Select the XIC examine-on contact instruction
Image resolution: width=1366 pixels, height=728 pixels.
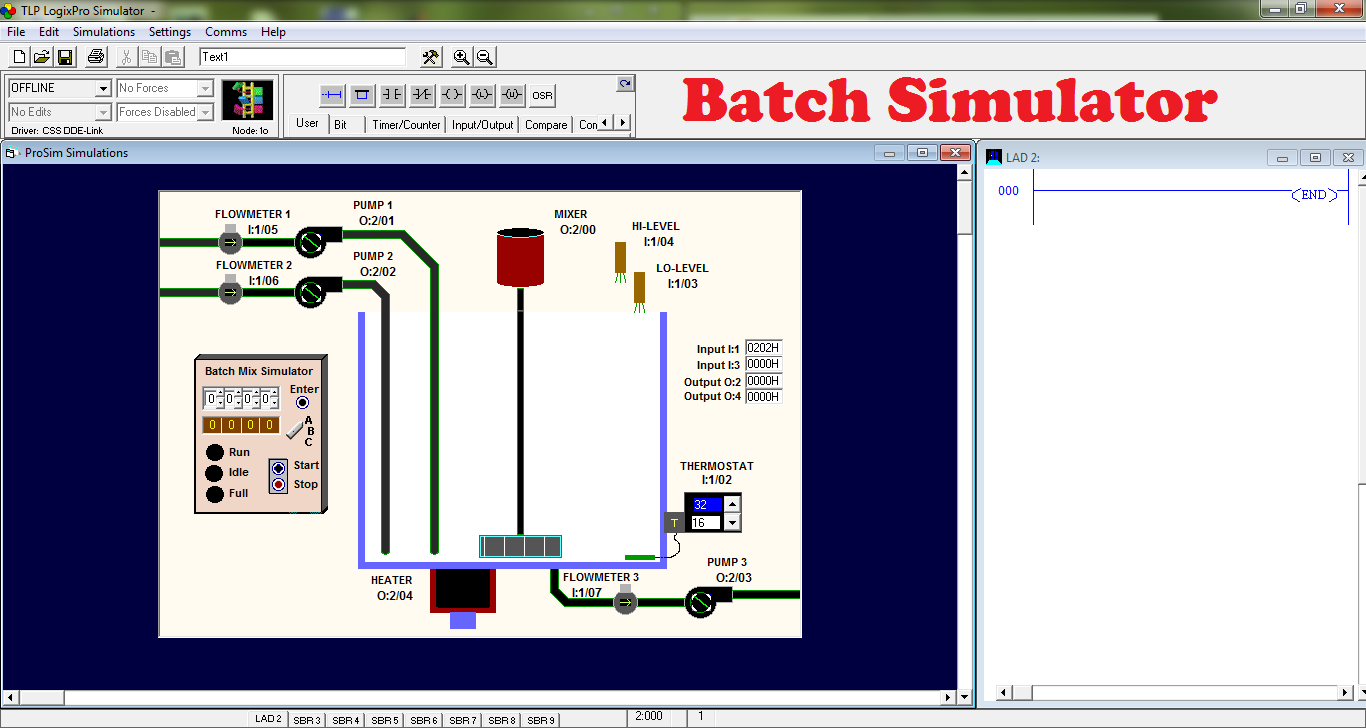click(x=391, y=94)
